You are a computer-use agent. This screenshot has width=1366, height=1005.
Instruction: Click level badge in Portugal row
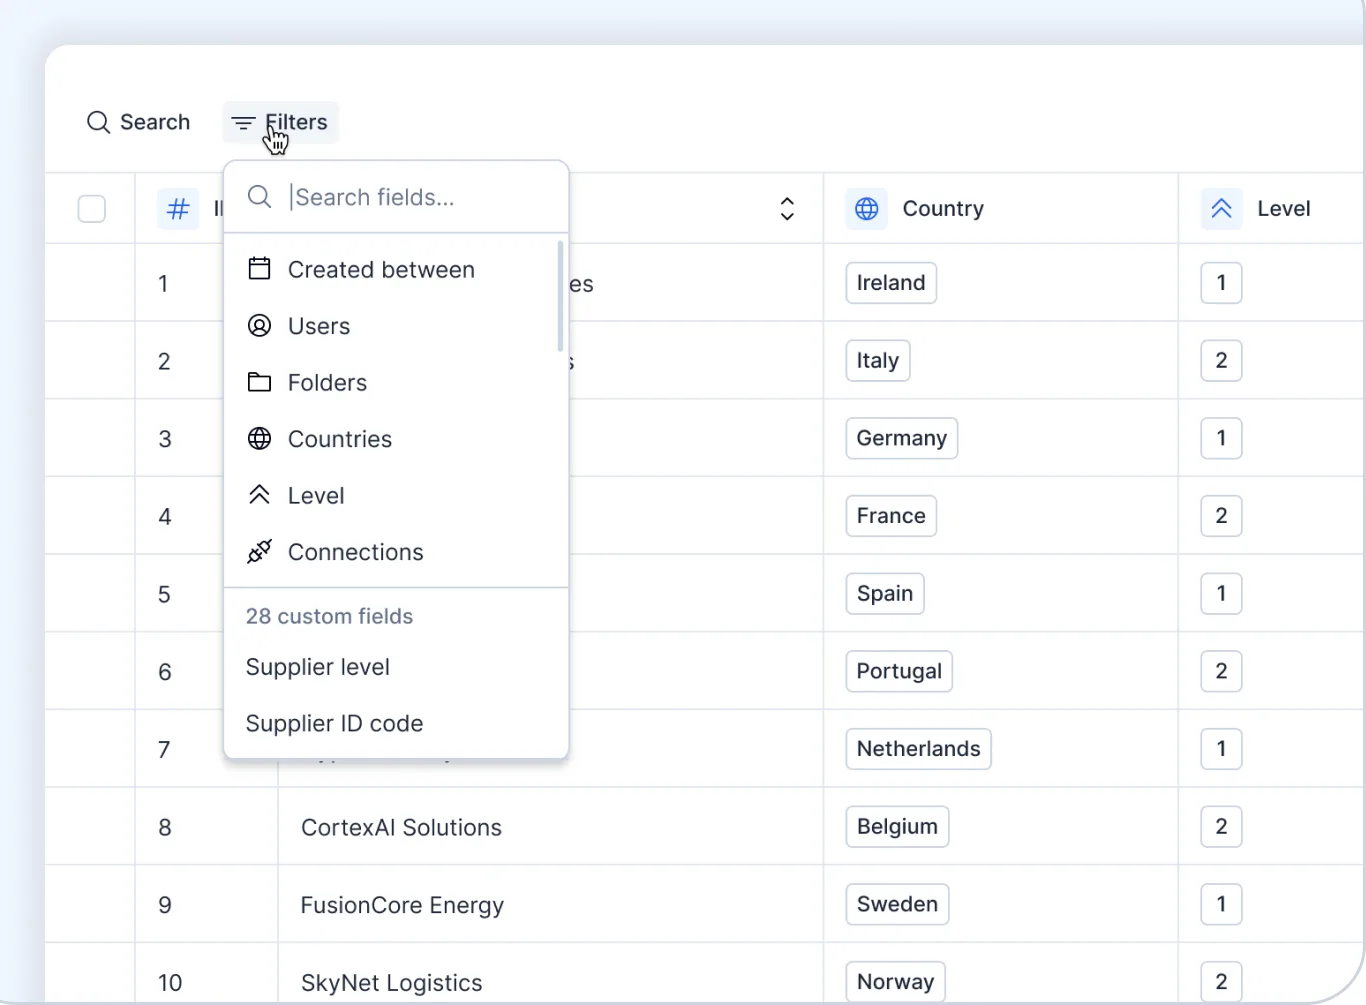(x=1221, y=671)
